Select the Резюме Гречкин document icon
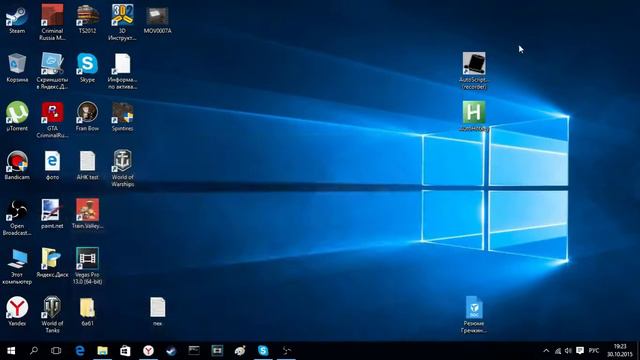This screenshot has height=360, width=640. click(x=474, y=315)
